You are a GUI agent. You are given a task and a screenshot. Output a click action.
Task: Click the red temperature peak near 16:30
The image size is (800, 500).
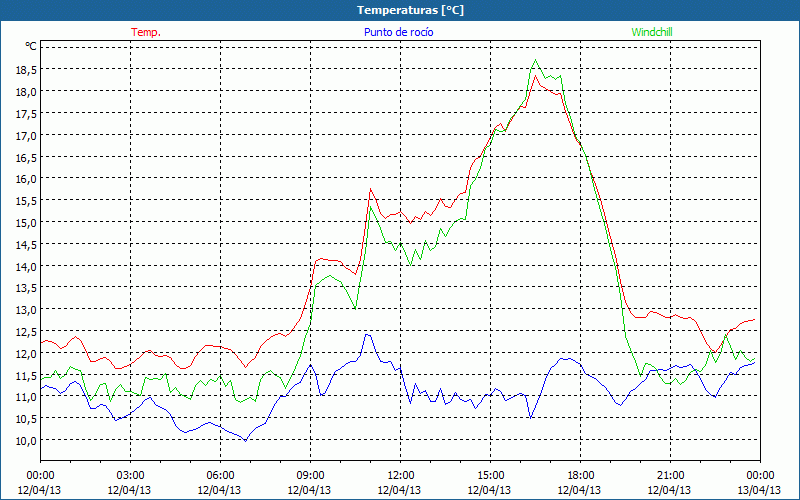point(535,76)
